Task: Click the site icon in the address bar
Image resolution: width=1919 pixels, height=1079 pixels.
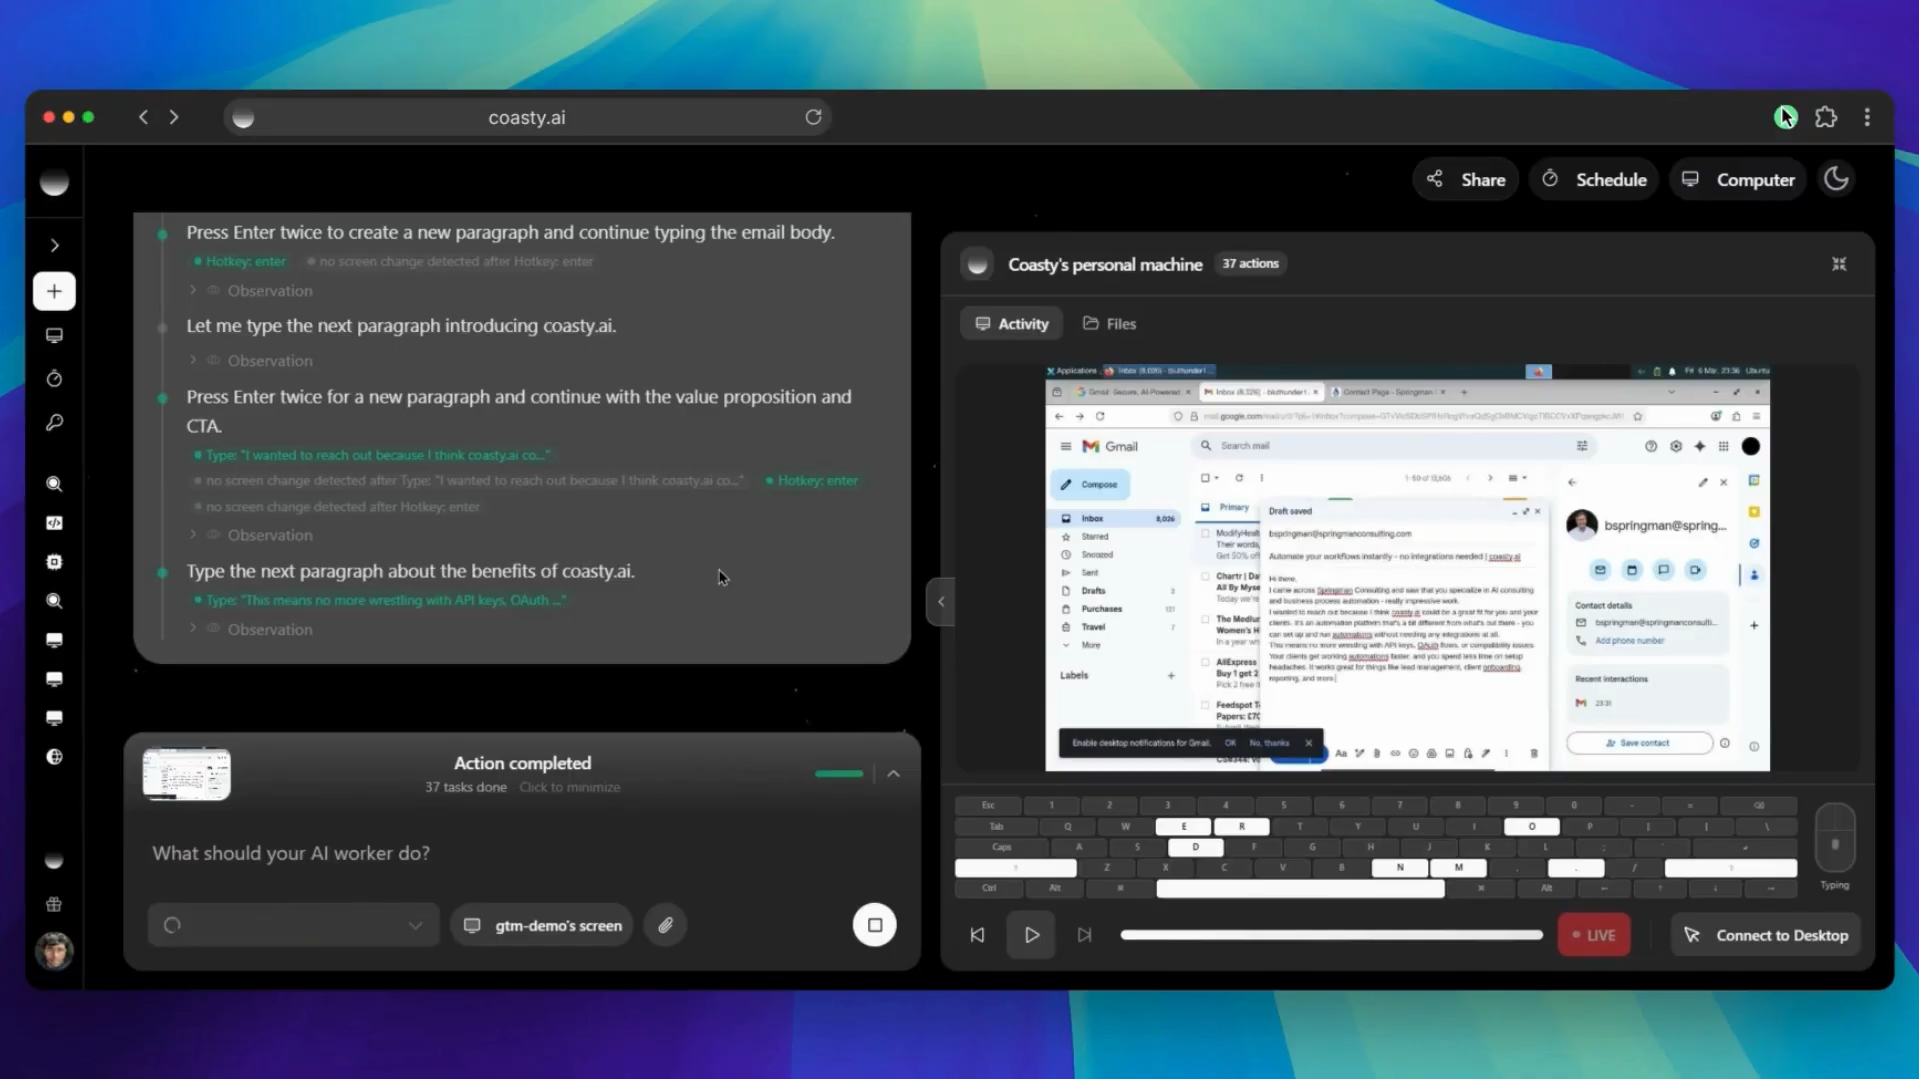Action: 243,118
